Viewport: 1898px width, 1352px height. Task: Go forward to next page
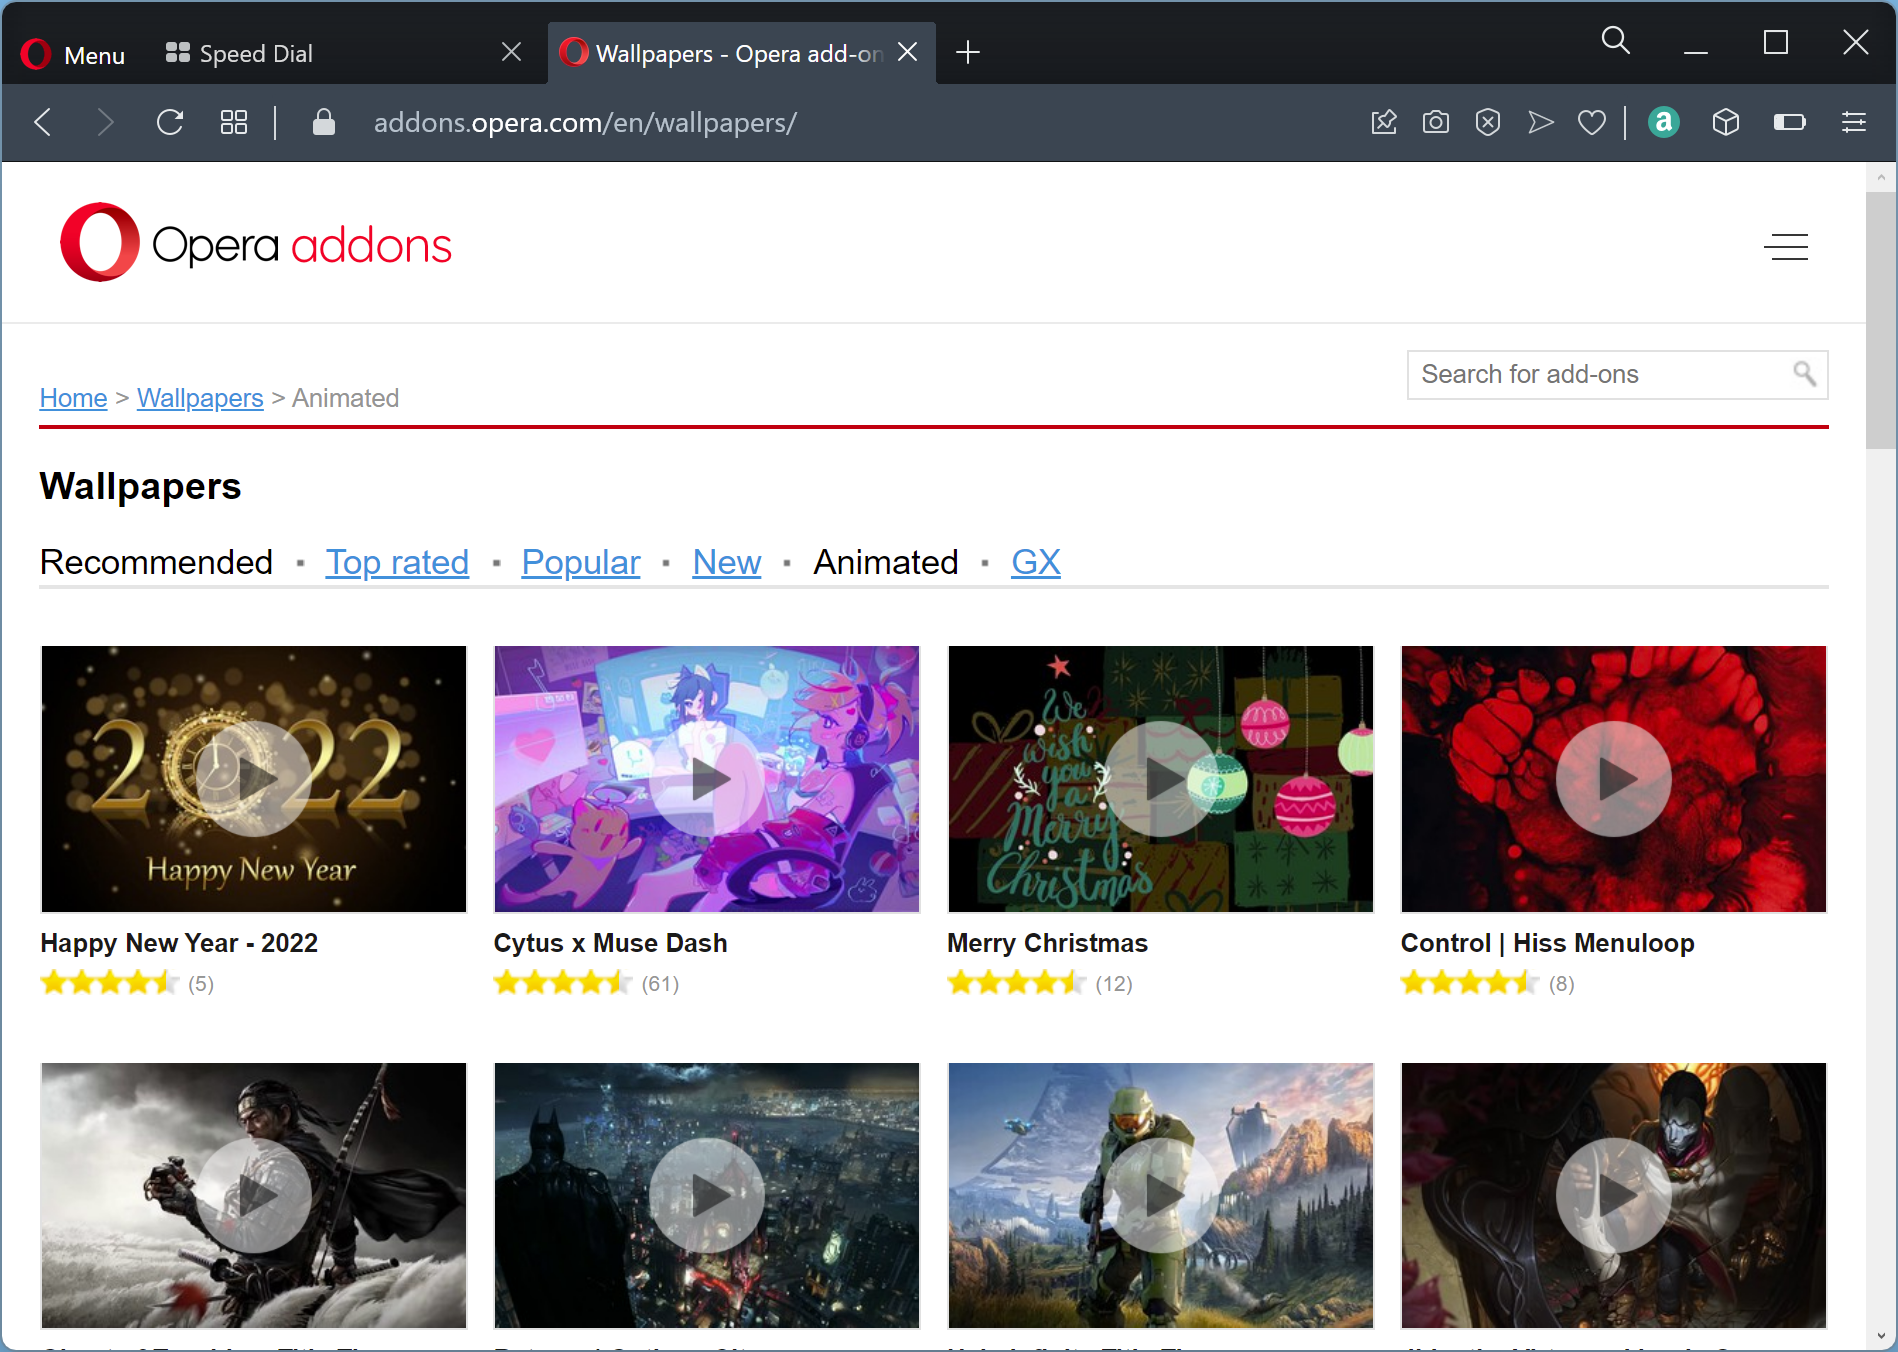(105, 122)
